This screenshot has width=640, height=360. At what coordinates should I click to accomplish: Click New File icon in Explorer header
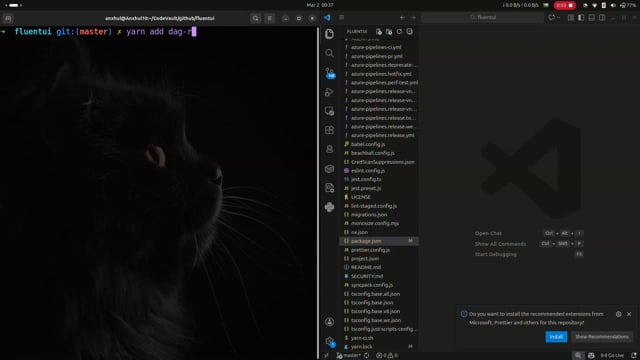379,31
